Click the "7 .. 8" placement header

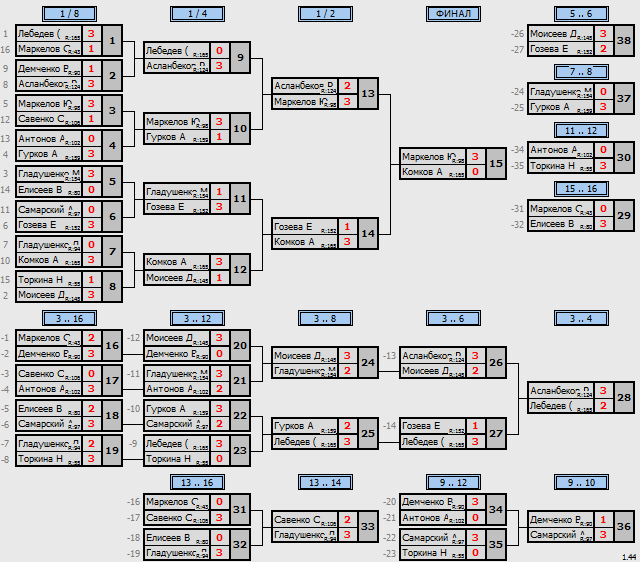click(x=581, y=72)
